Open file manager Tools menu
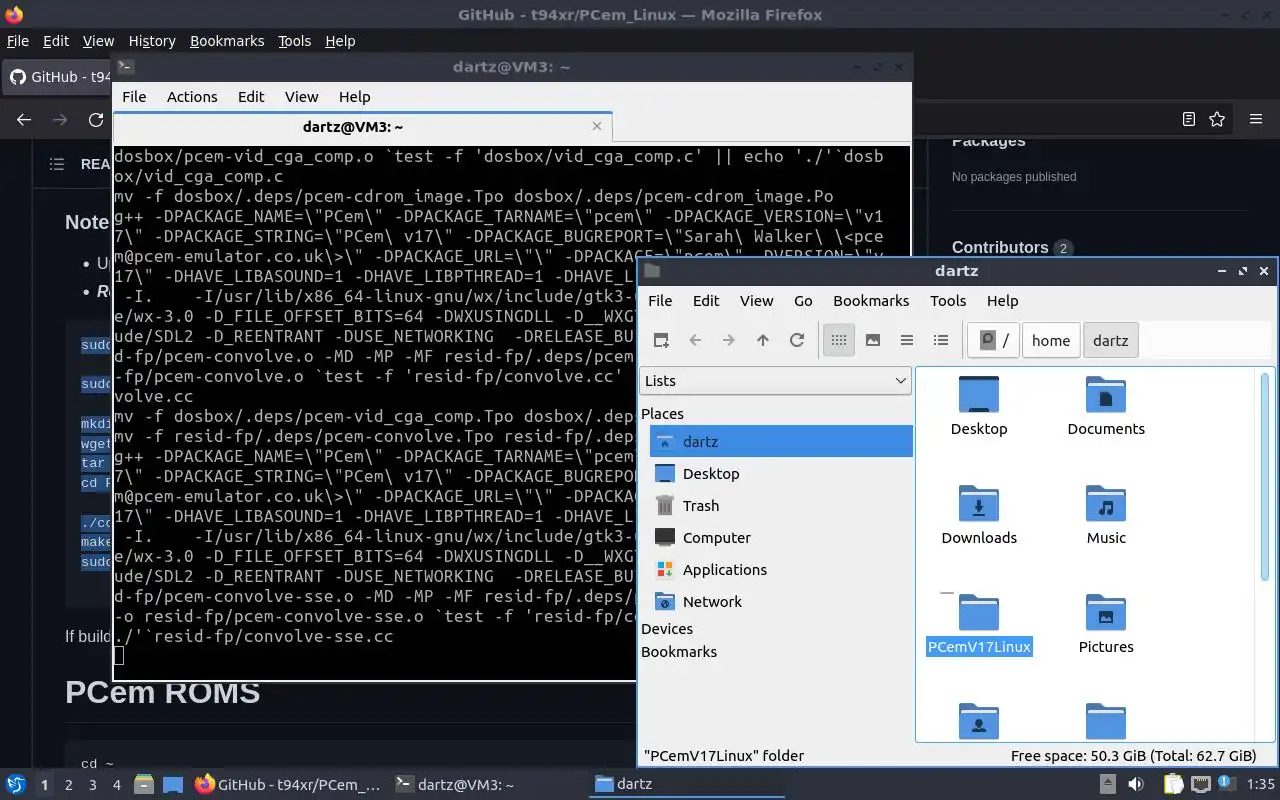Viewport: 1280px width, 800px height. [x=948, y=300]
